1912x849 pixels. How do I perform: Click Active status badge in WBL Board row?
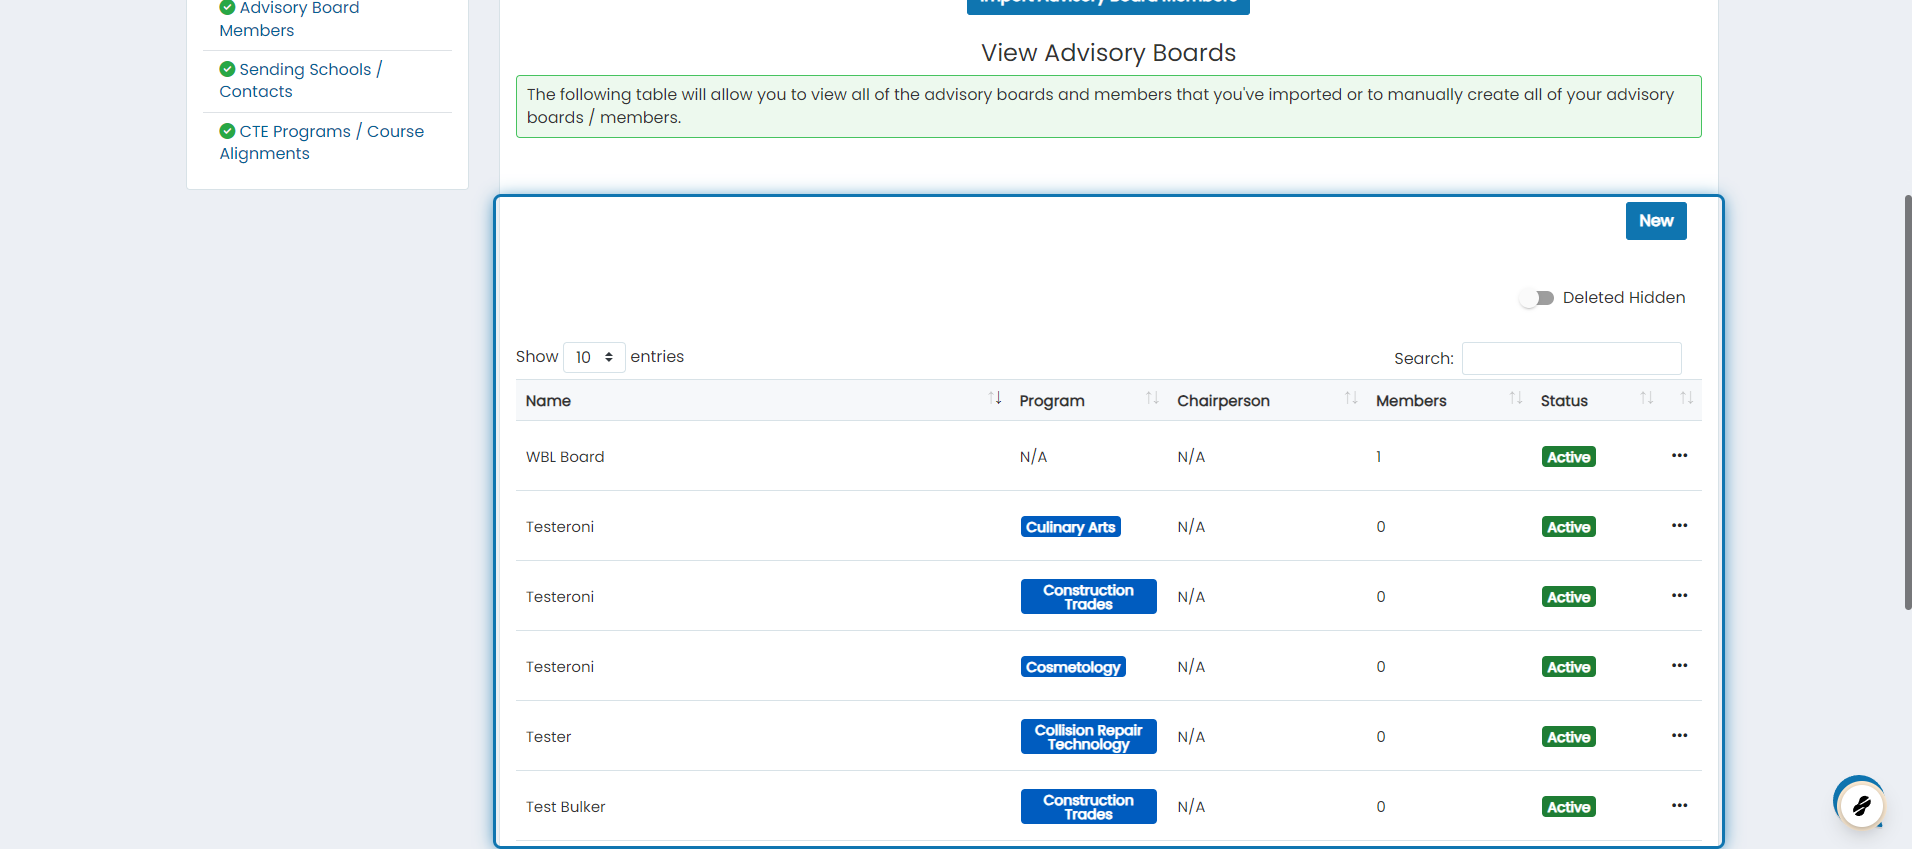tap(1568, 457)
